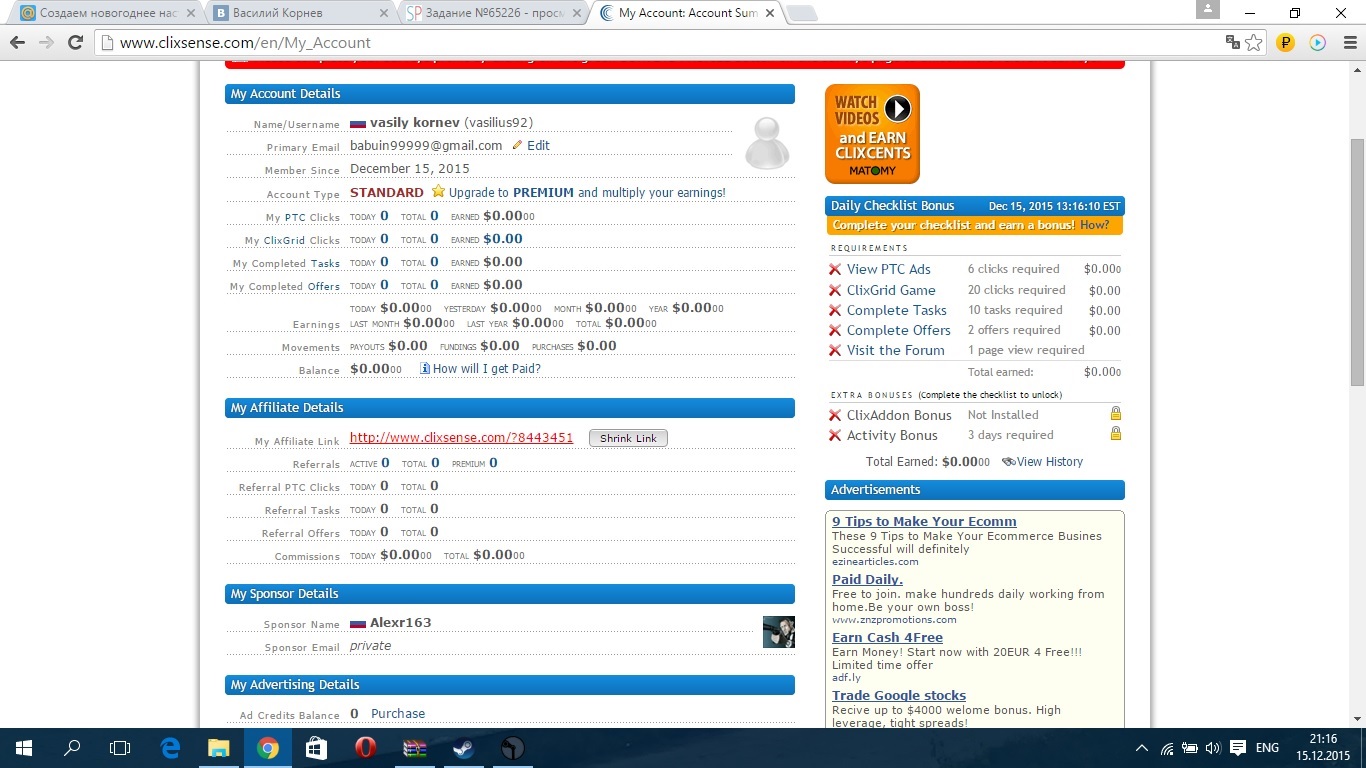The width and height of the screenshot is (1366, 768).
Task: Open the Complete Offers checklist link
Action: [899, 330]
